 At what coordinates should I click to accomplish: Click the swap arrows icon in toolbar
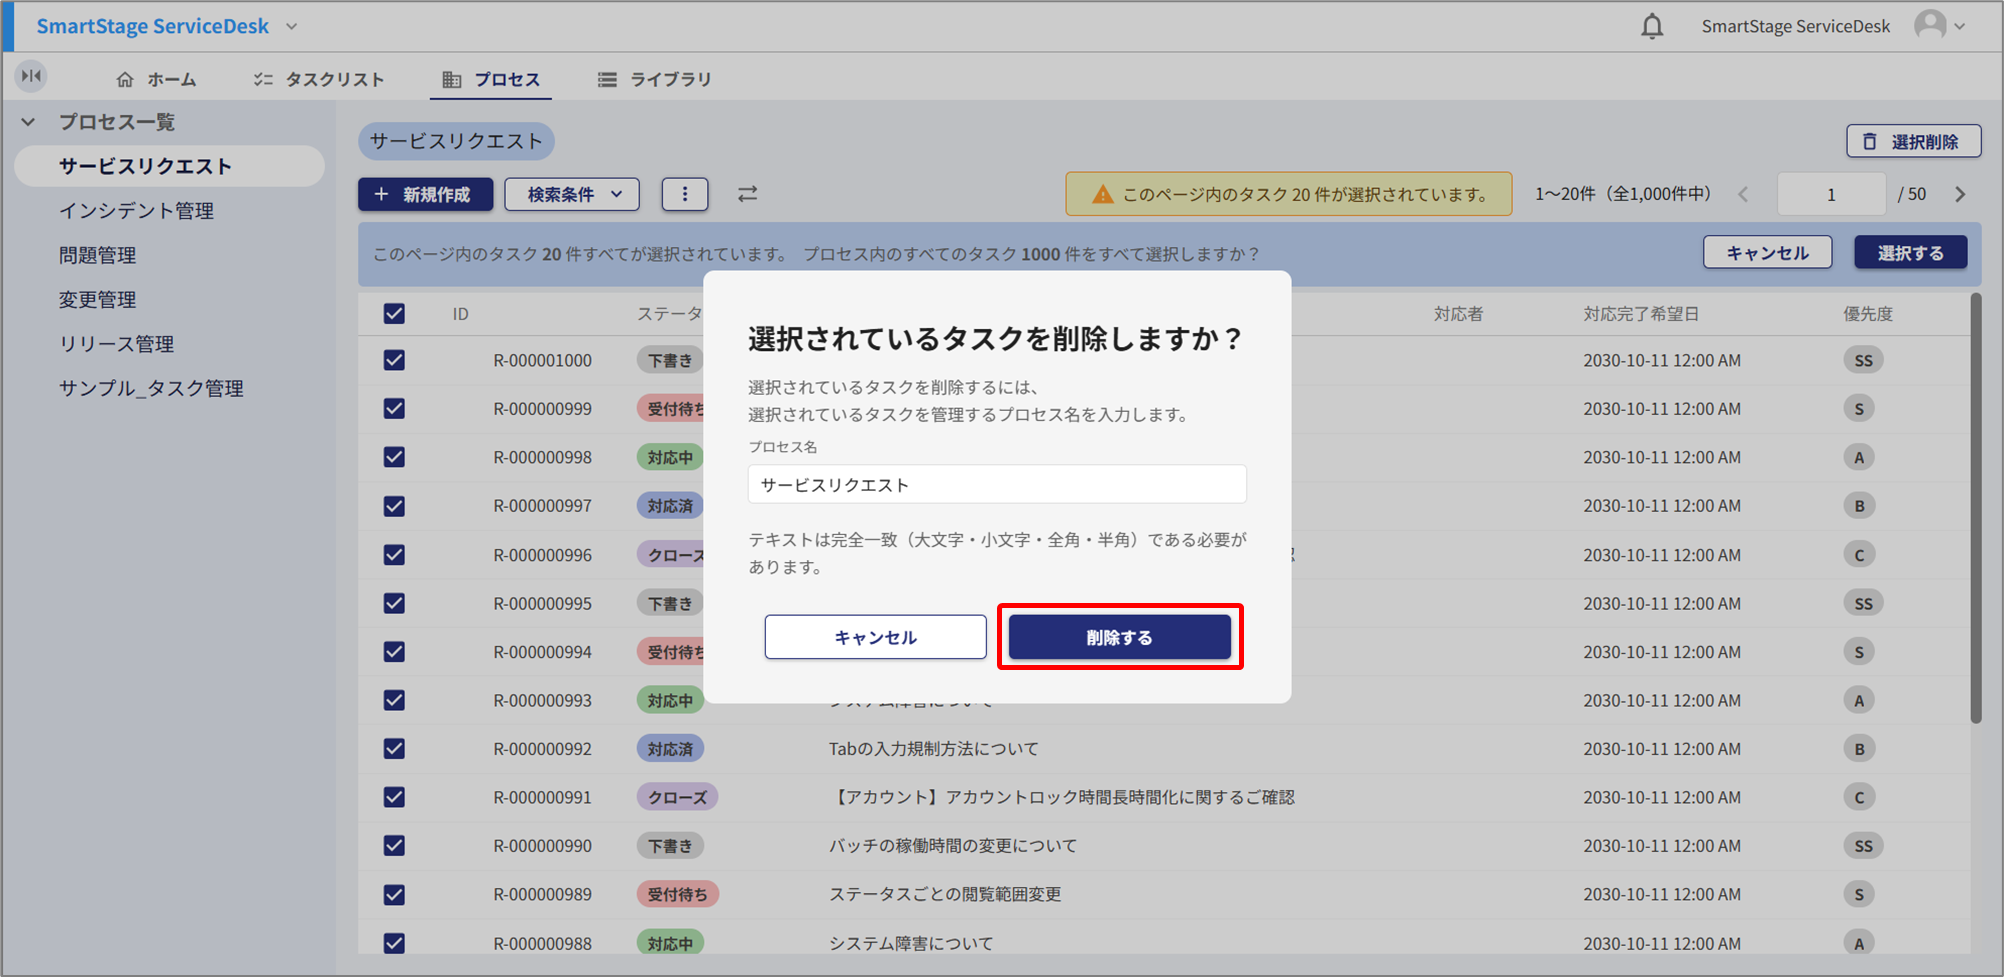pyautogui.click(x=747, y=194)
